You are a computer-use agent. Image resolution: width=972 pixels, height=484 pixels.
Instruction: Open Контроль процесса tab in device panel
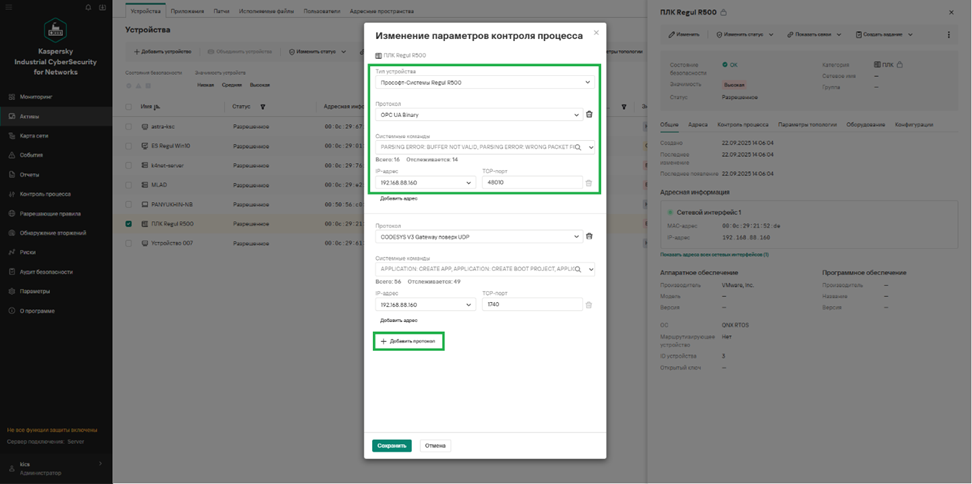click(743, 125)
